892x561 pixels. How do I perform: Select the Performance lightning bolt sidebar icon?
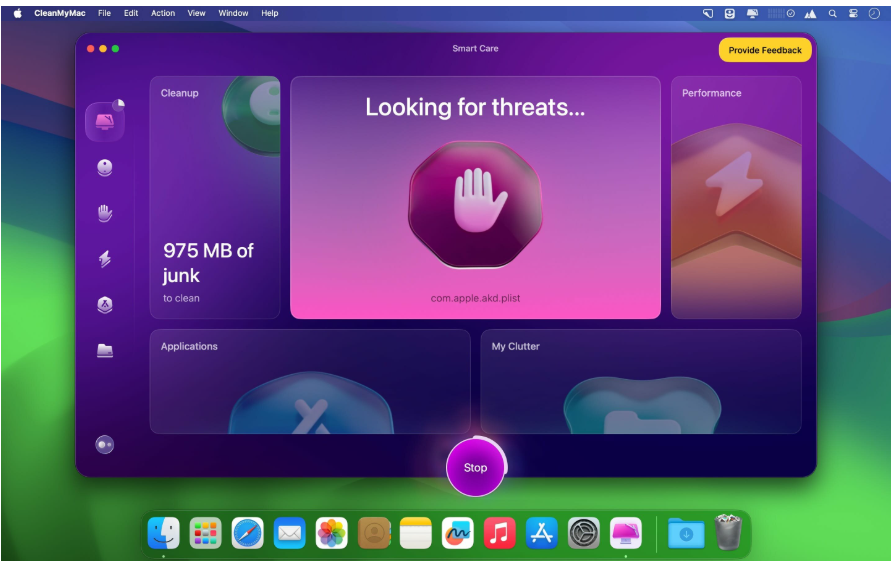(x=105, y=259)
